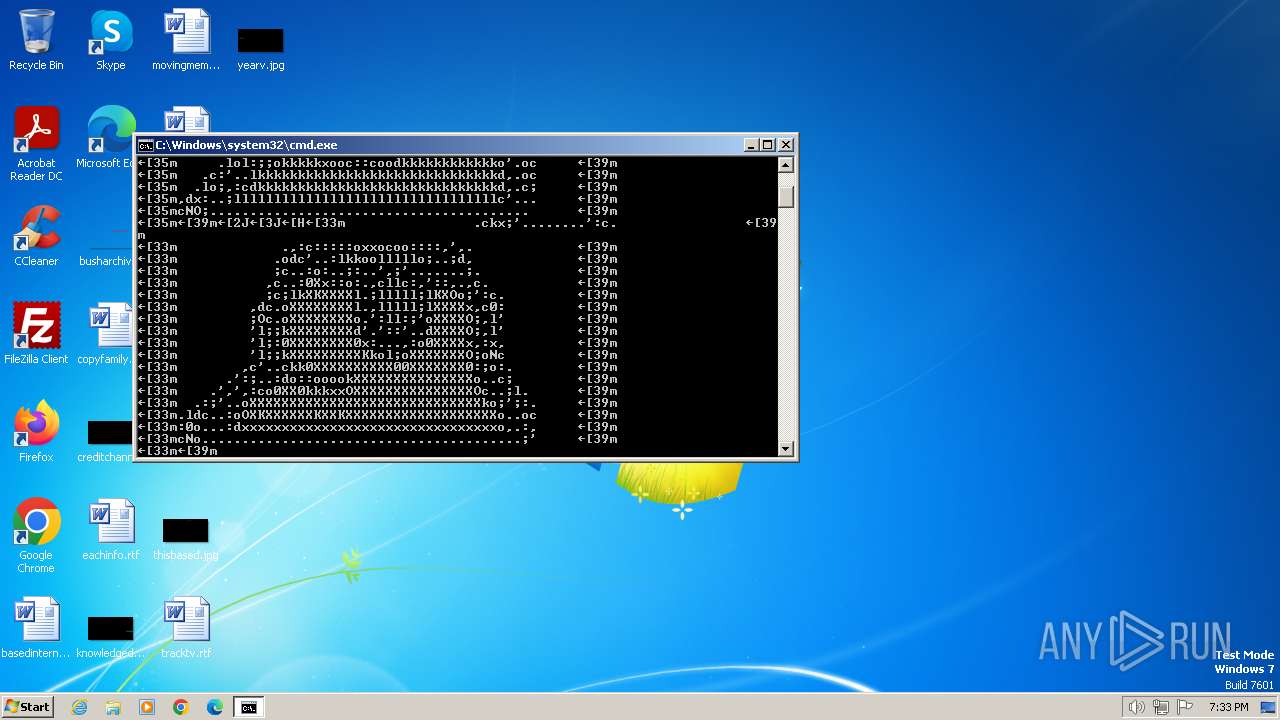The height and width of the screenshot is (720, 1280).
Task: Open the Start menu
Action: point(28,706)
